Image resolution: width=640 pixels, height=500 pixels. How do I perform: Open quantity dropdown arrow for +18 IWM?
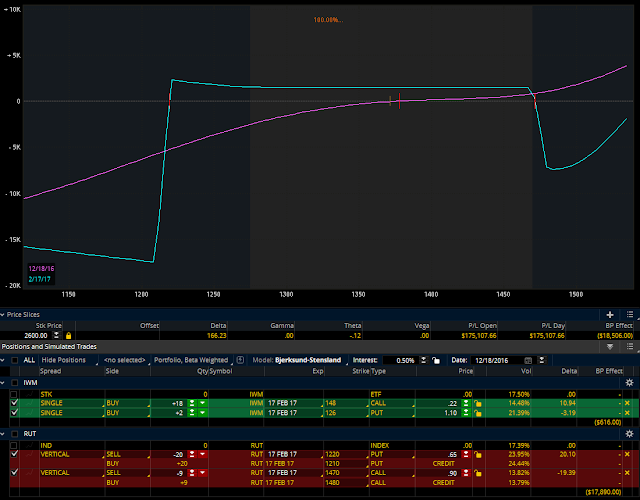(202, 403)
